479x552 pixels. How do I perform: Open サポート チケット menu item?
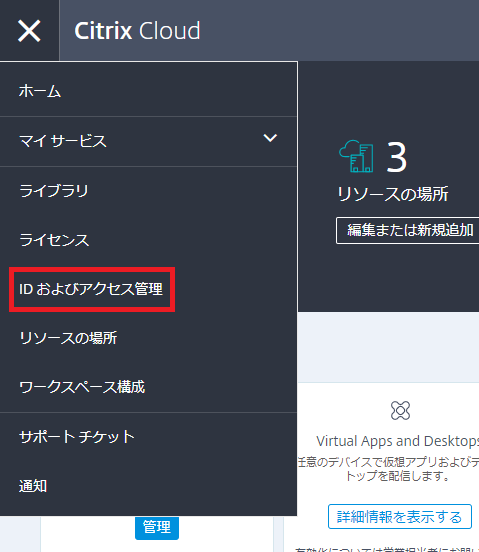[149, 437]
